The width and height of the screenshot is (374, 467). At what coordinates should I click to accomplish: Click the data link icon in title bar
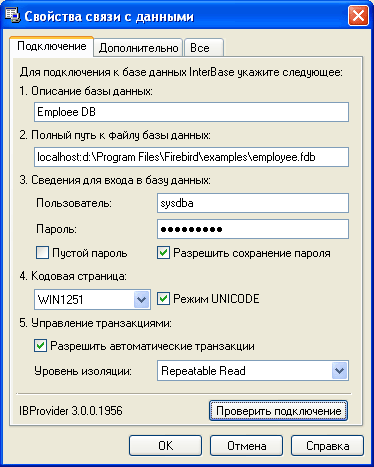(13, 15)
